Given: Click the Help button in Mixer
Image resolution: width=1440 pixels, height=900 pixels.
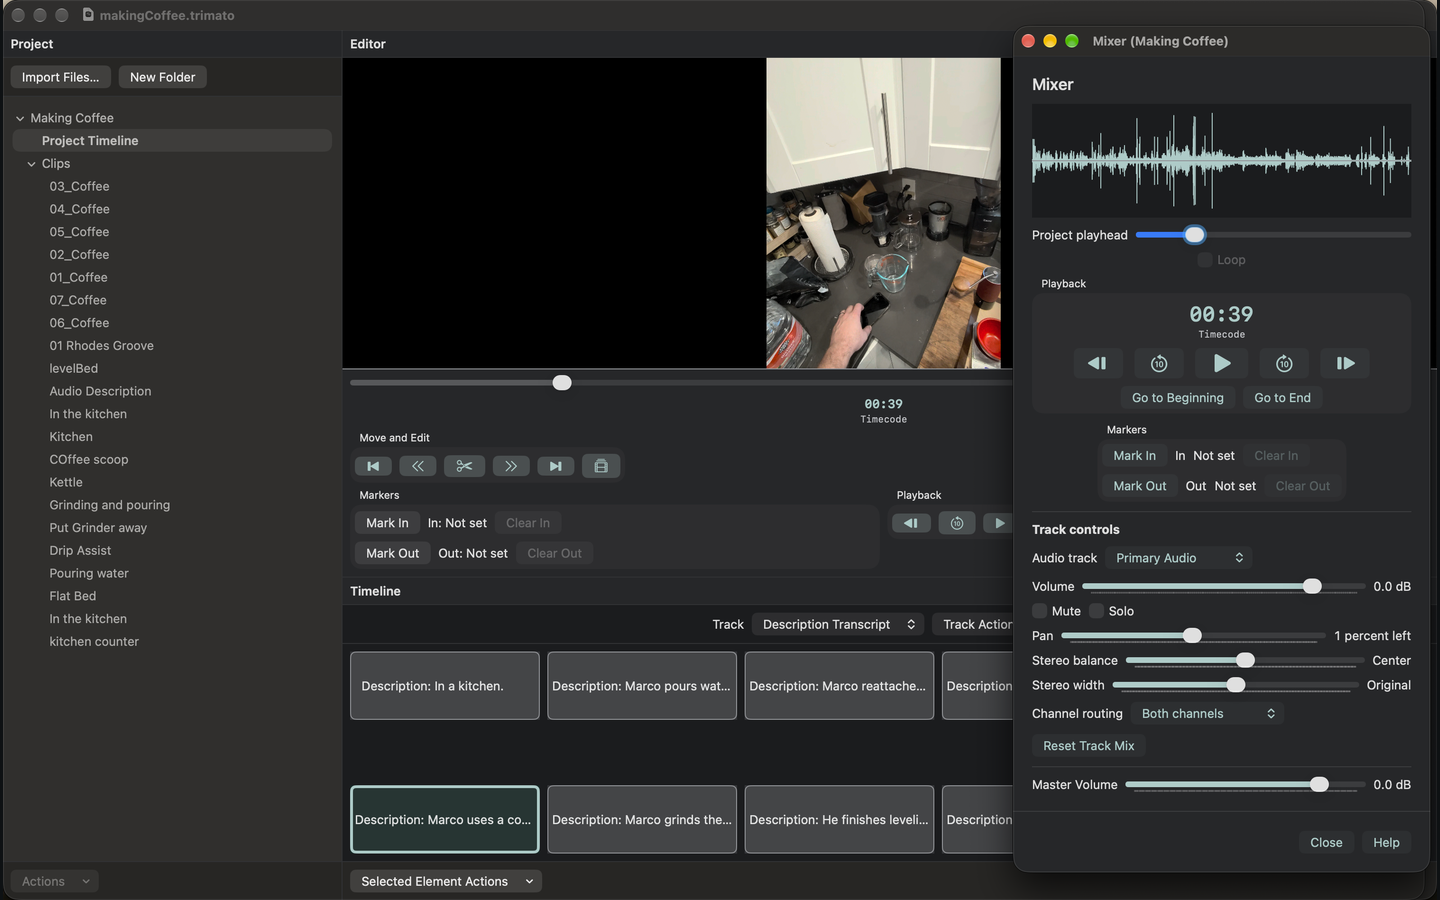Looking at the screenshot, I should tap(1386, 843).
